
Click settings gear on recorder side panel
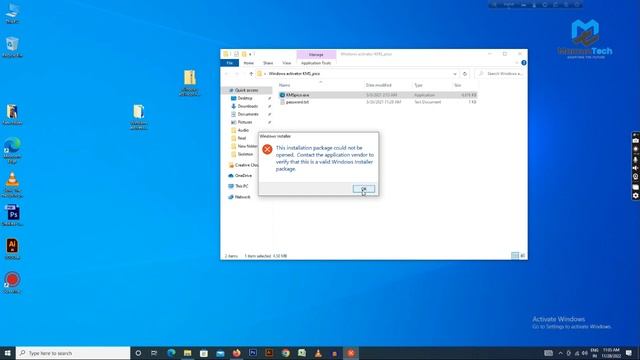(636, 196)
